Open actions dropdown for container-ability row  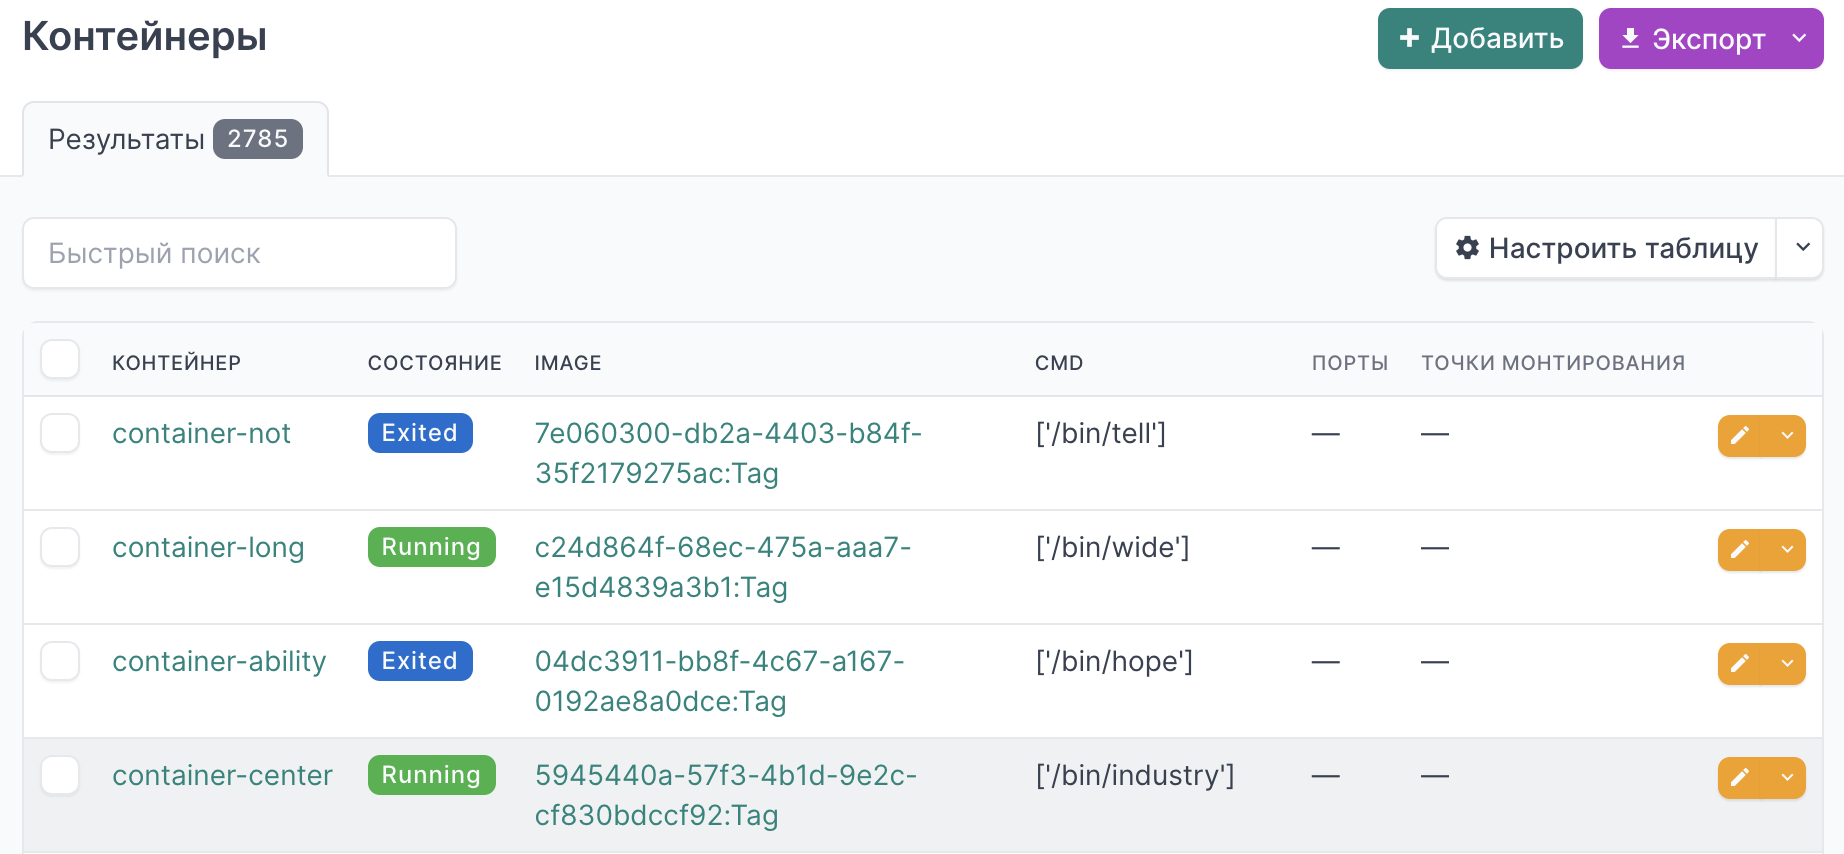click(x=1787, y=663)
